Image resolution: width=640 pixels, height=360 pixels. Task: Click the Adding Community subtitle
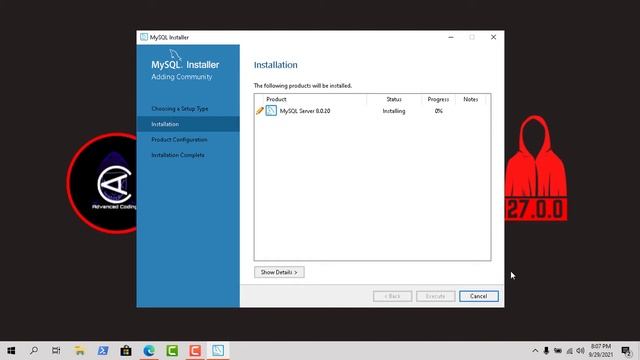coord(182,77)
